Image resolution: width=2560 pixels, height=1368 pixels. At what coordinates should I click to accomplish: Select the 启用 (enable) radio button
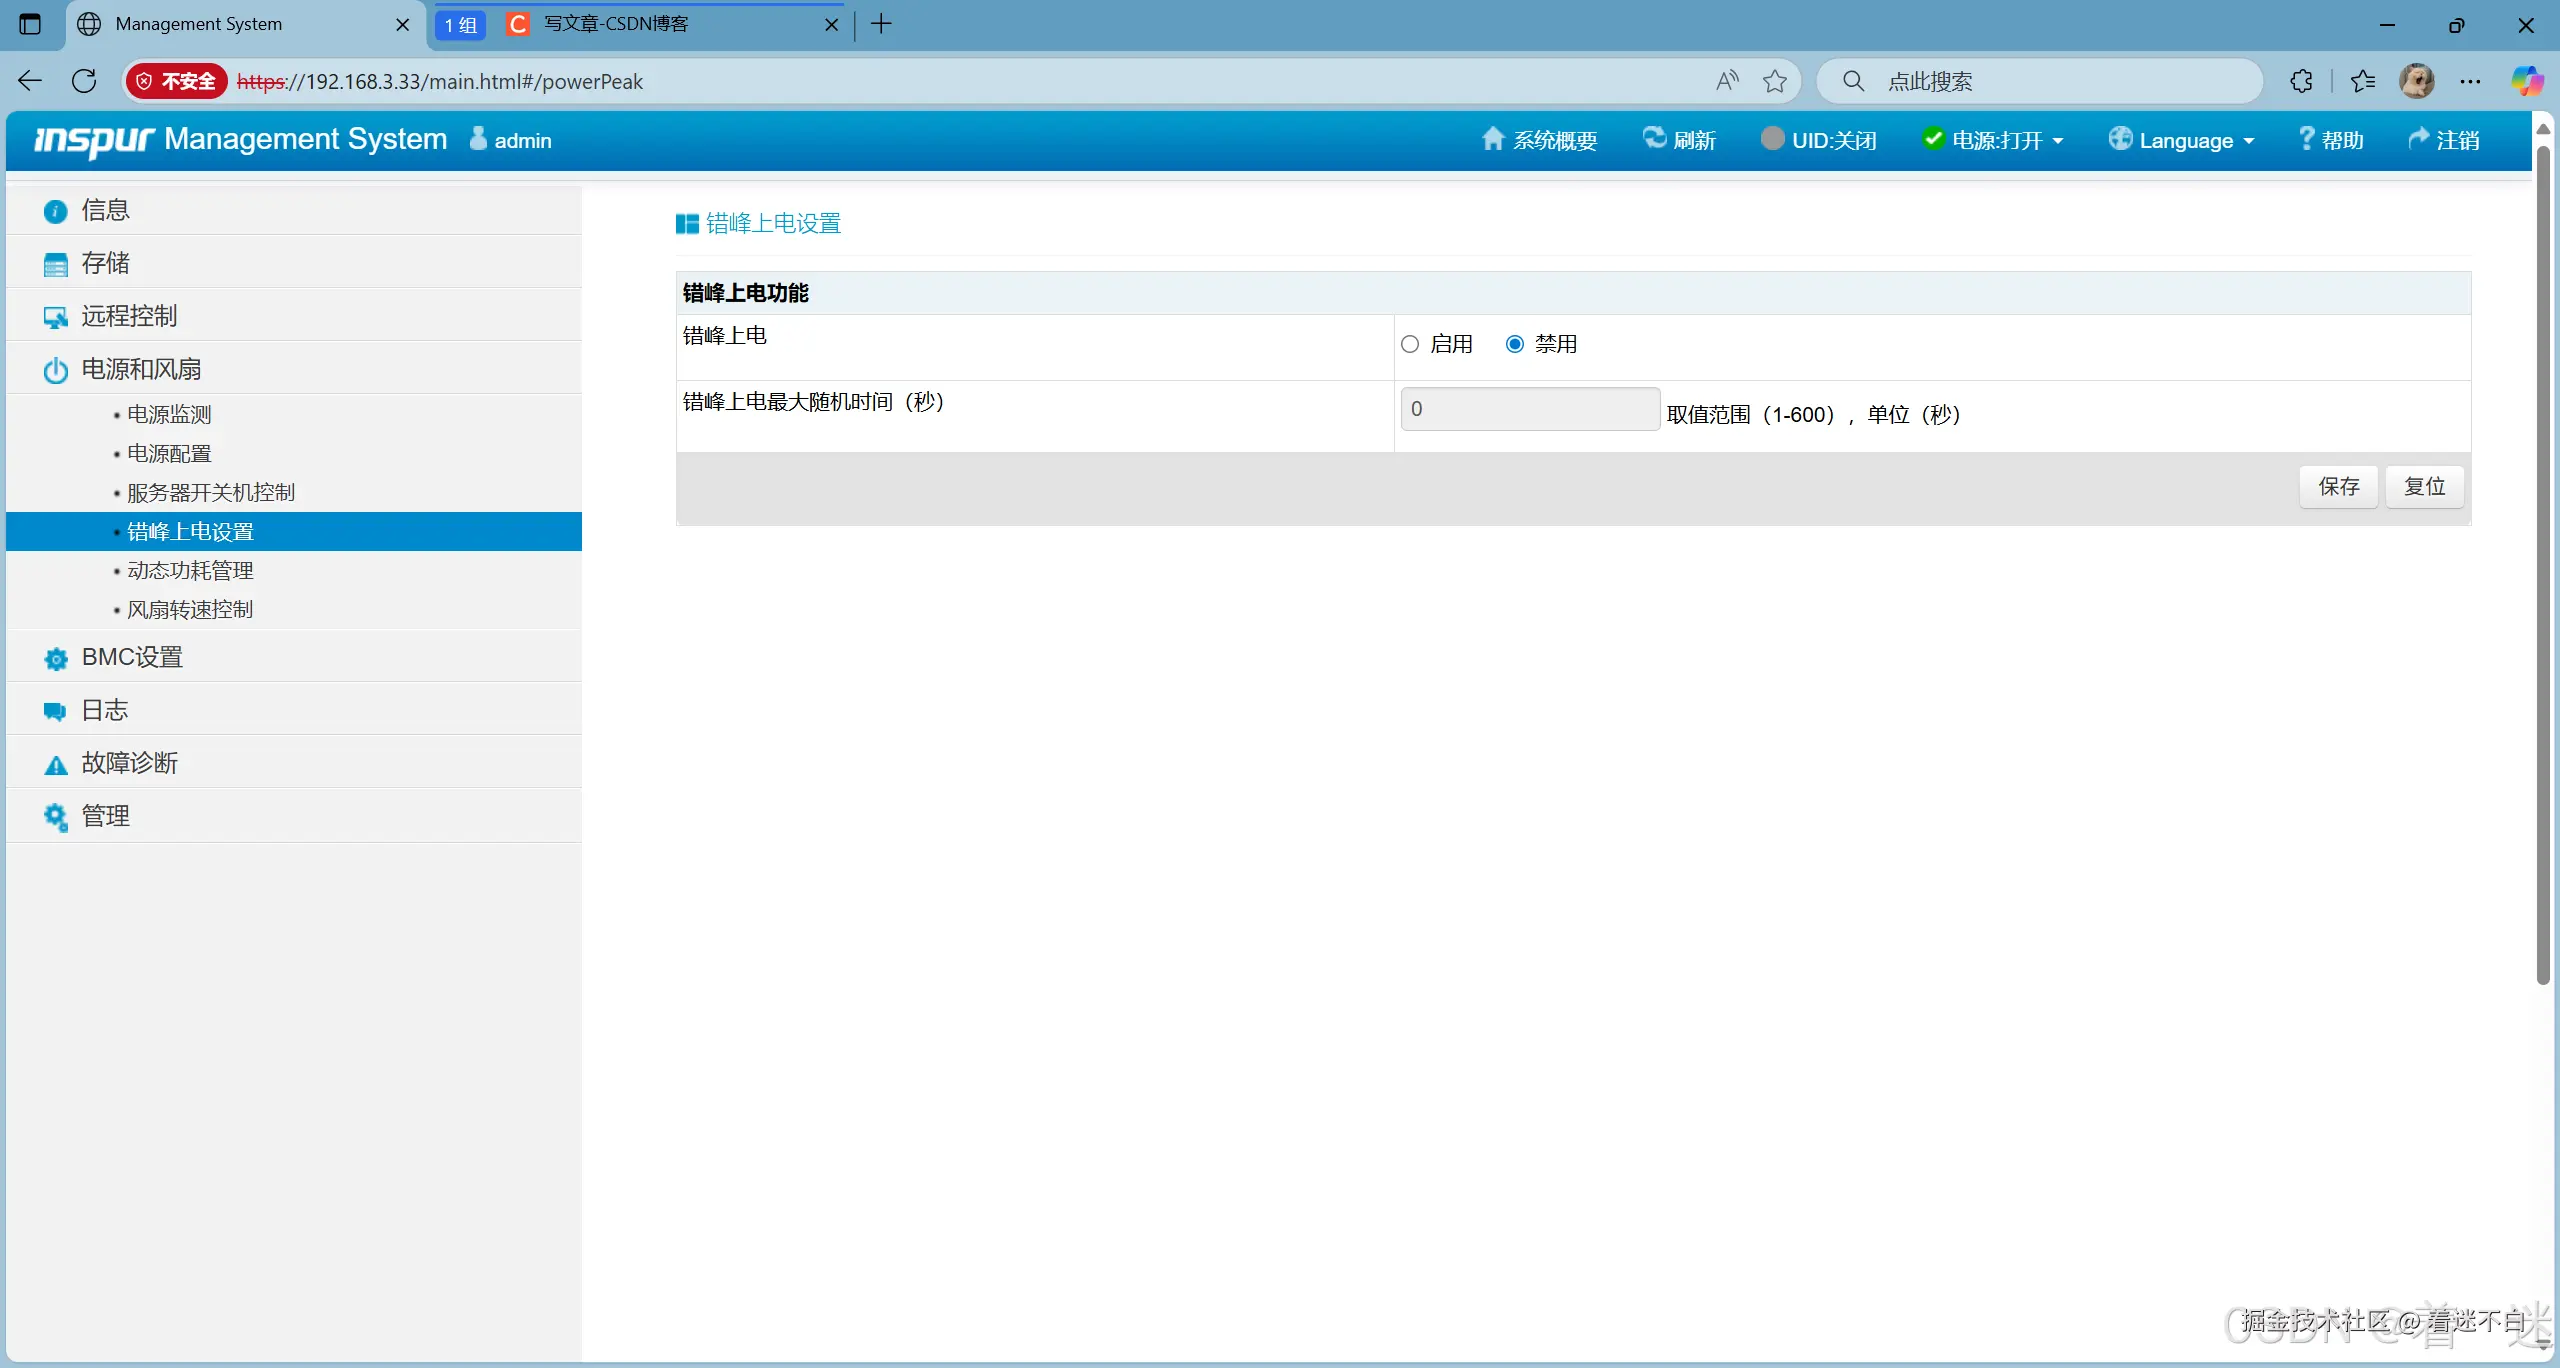[1410, 344]
